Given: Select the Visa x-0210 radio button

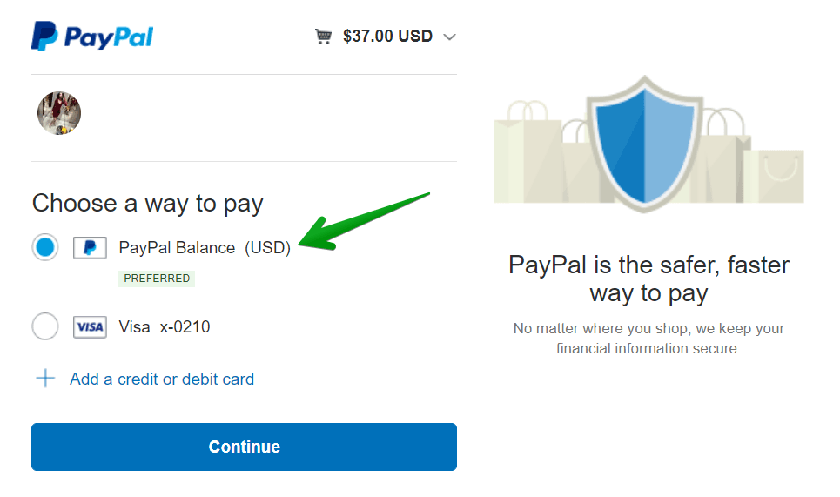Looking at the screenshot, I should (45, 327).
